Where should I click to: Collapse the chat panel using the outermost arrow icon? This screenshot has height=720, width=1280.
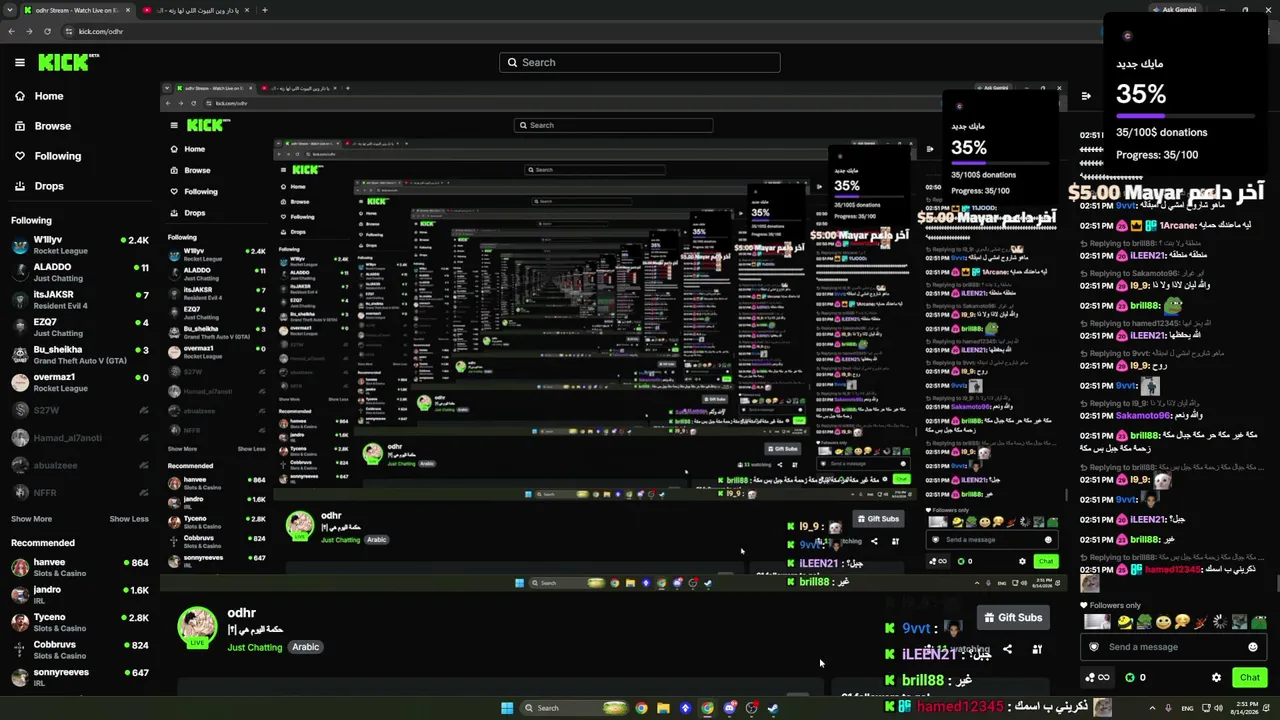(x=1086, y=96)
